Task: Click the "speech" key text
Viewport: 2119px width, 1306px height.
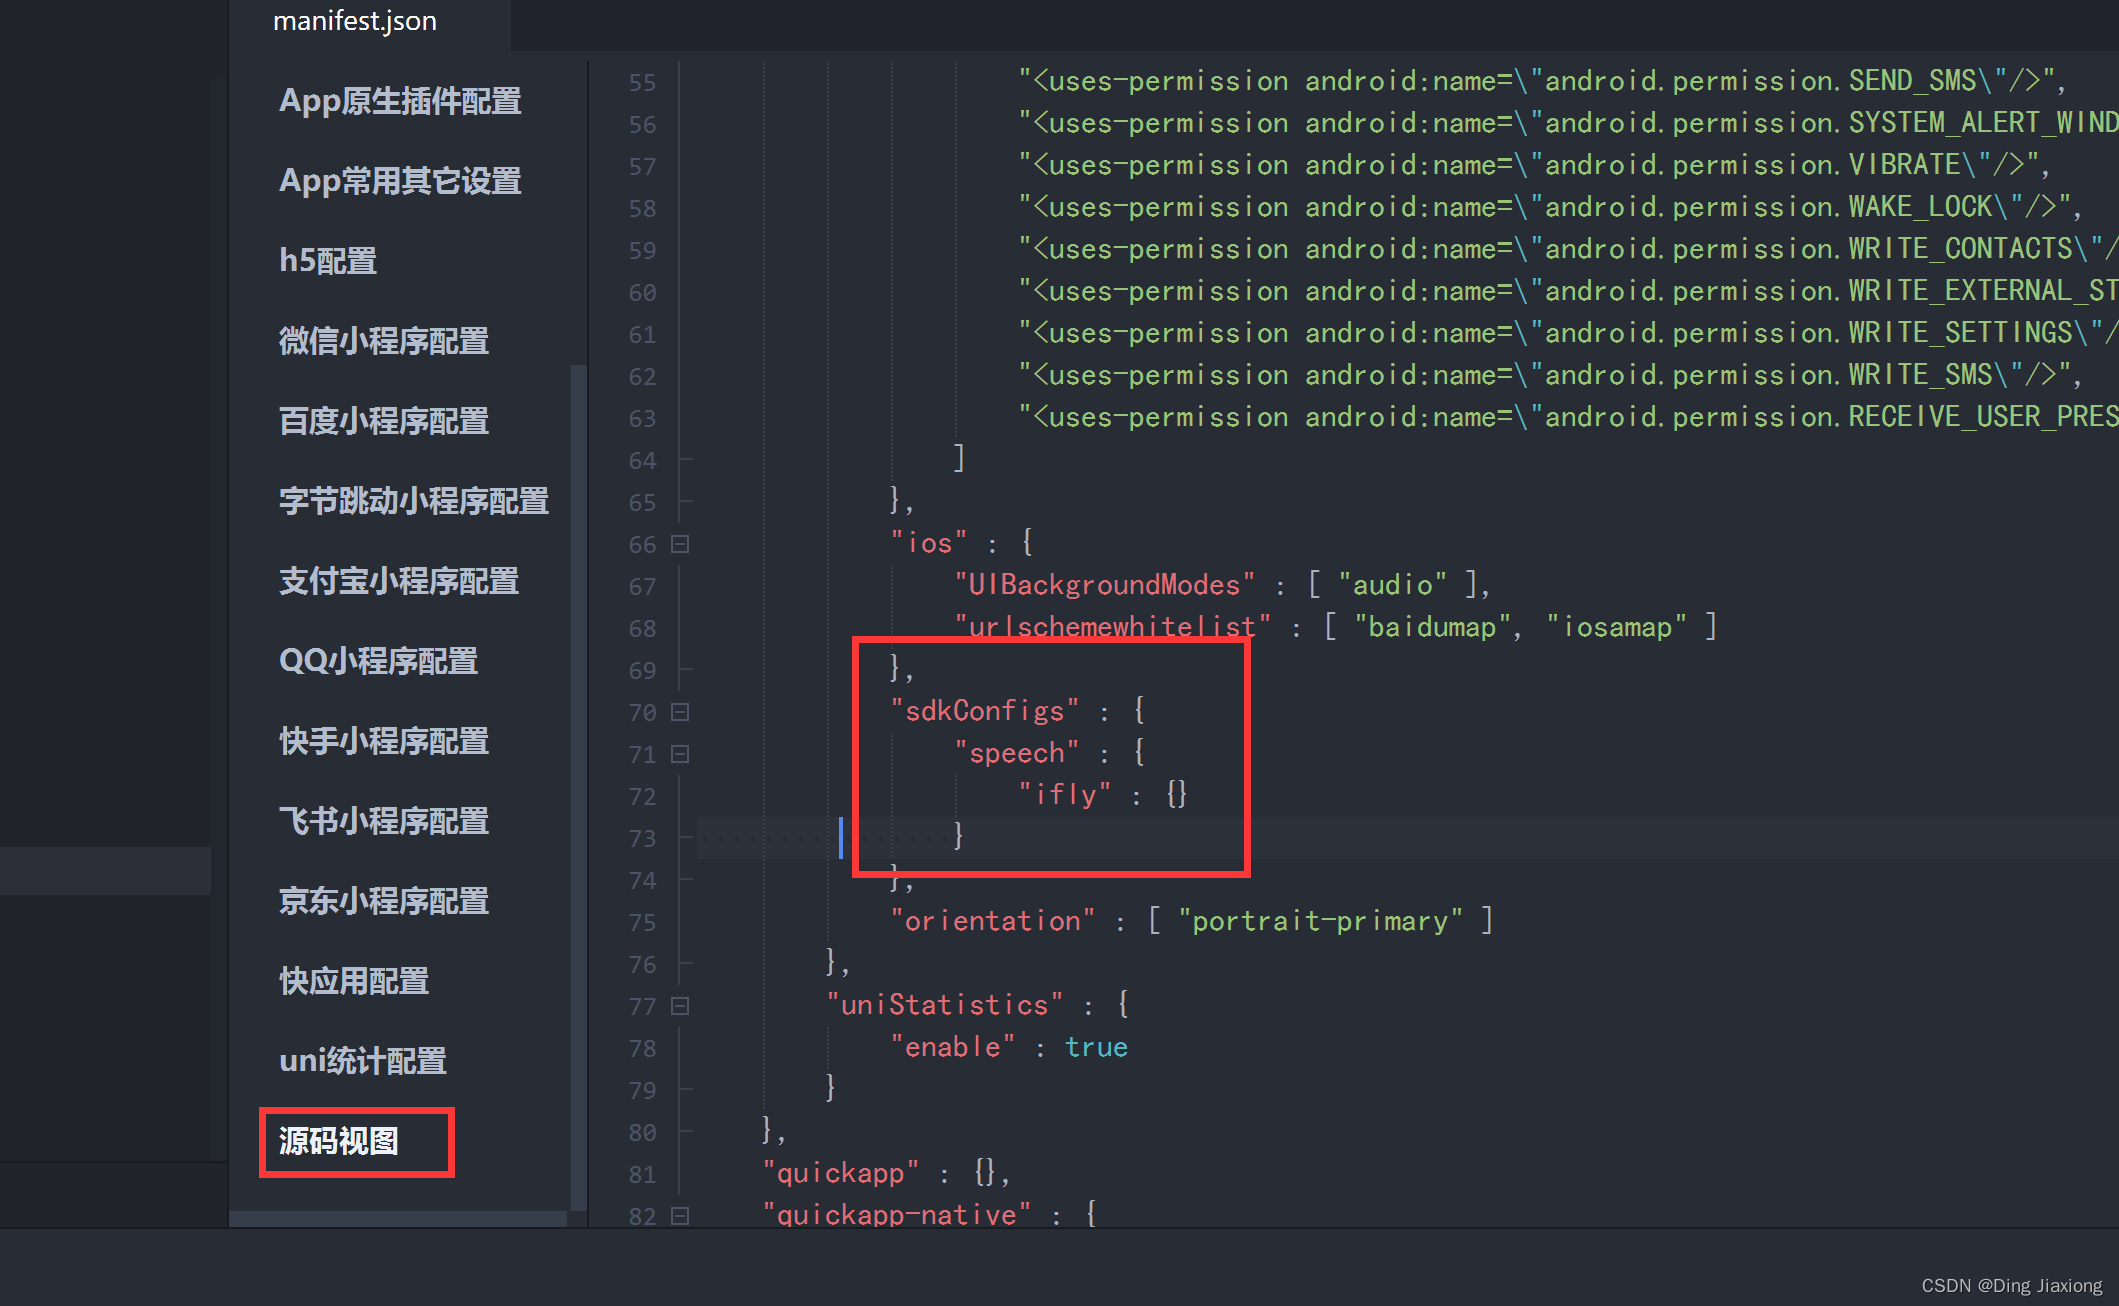Action: pyautogui.click(x=1017, y=753)
